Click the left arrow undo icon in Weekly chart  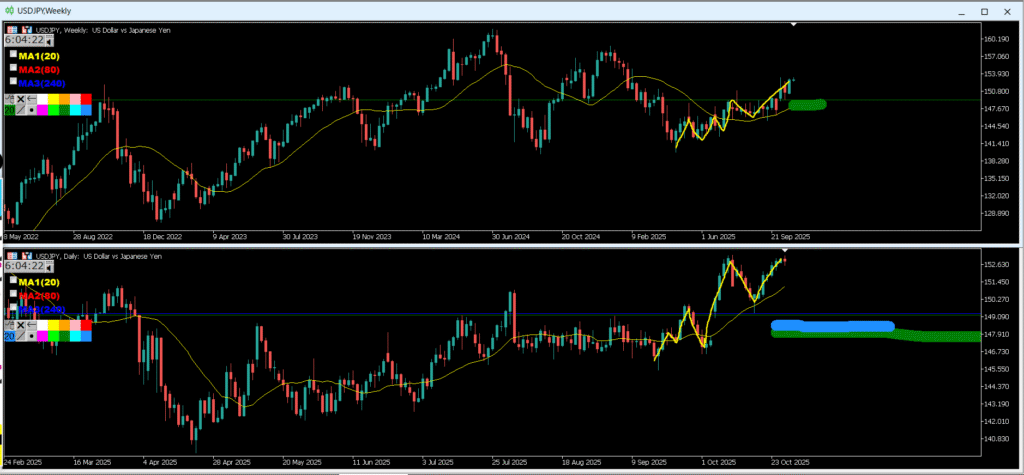tap(33, 99)
